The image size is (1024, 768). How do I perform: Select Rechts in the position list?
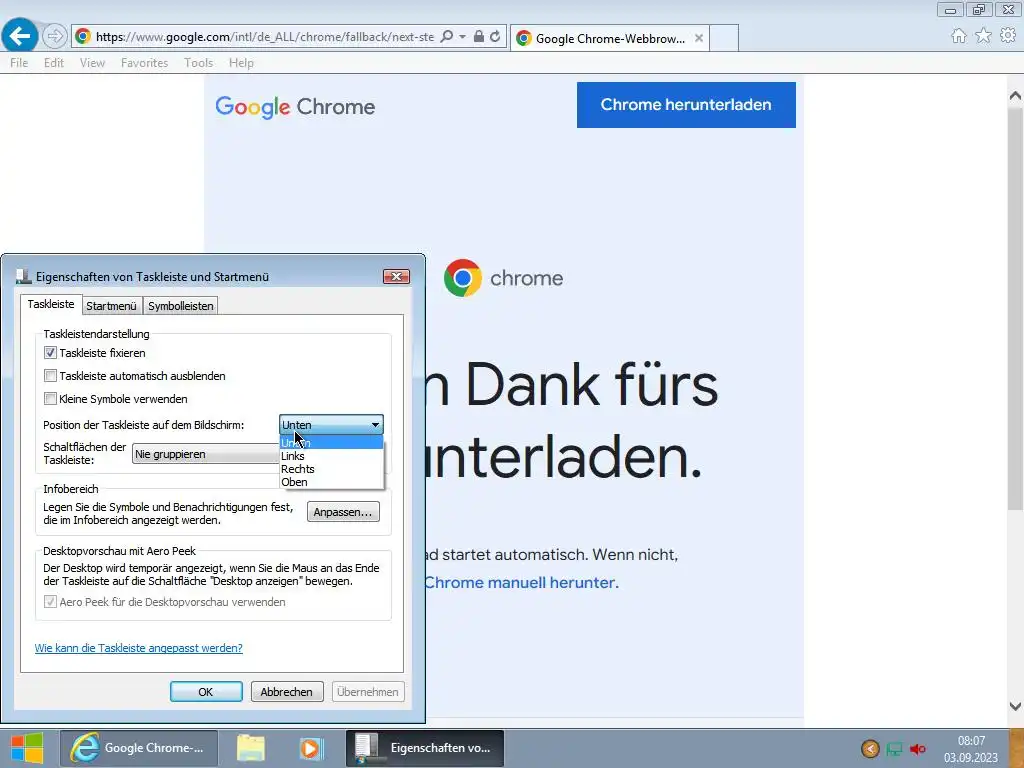click(331, 469)
